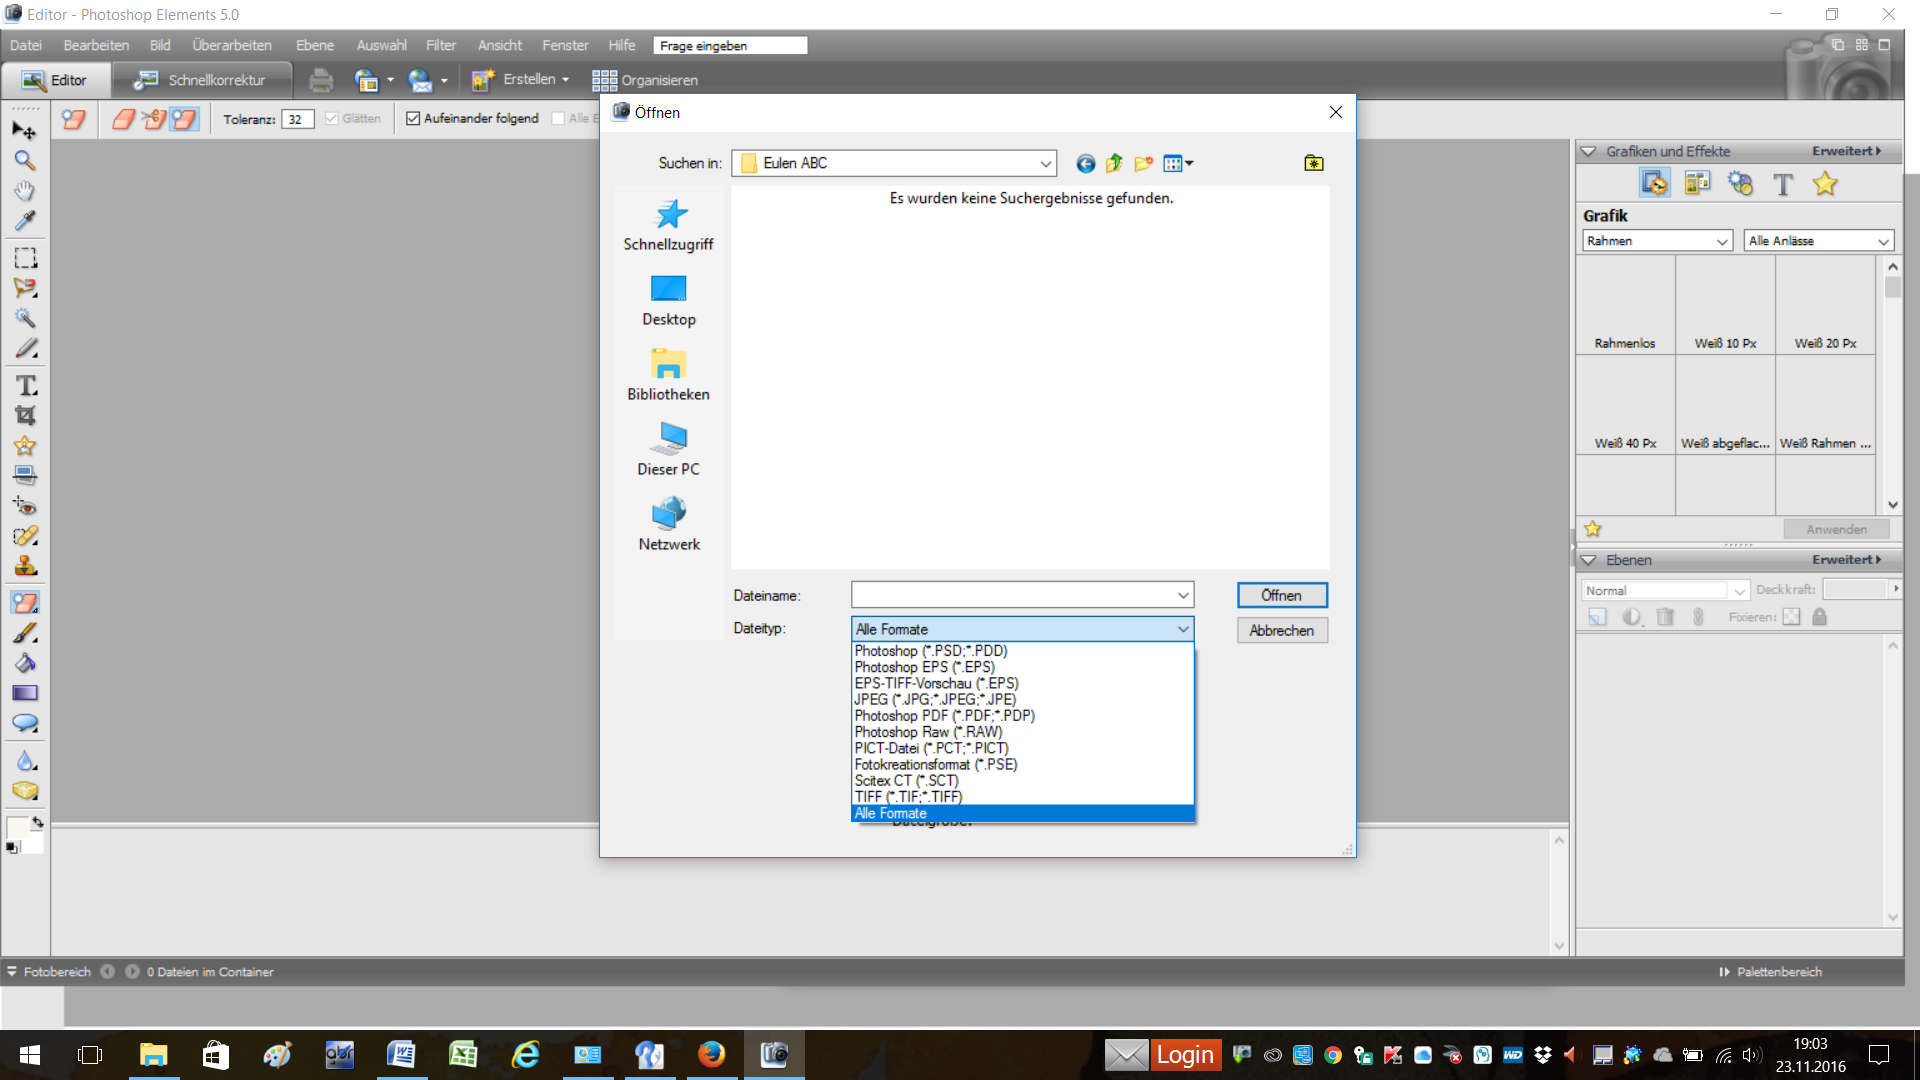The width and height of the screenshot is (1920, 1080).
Task: Select the Crop tool
Action: (x=25, y=415)
